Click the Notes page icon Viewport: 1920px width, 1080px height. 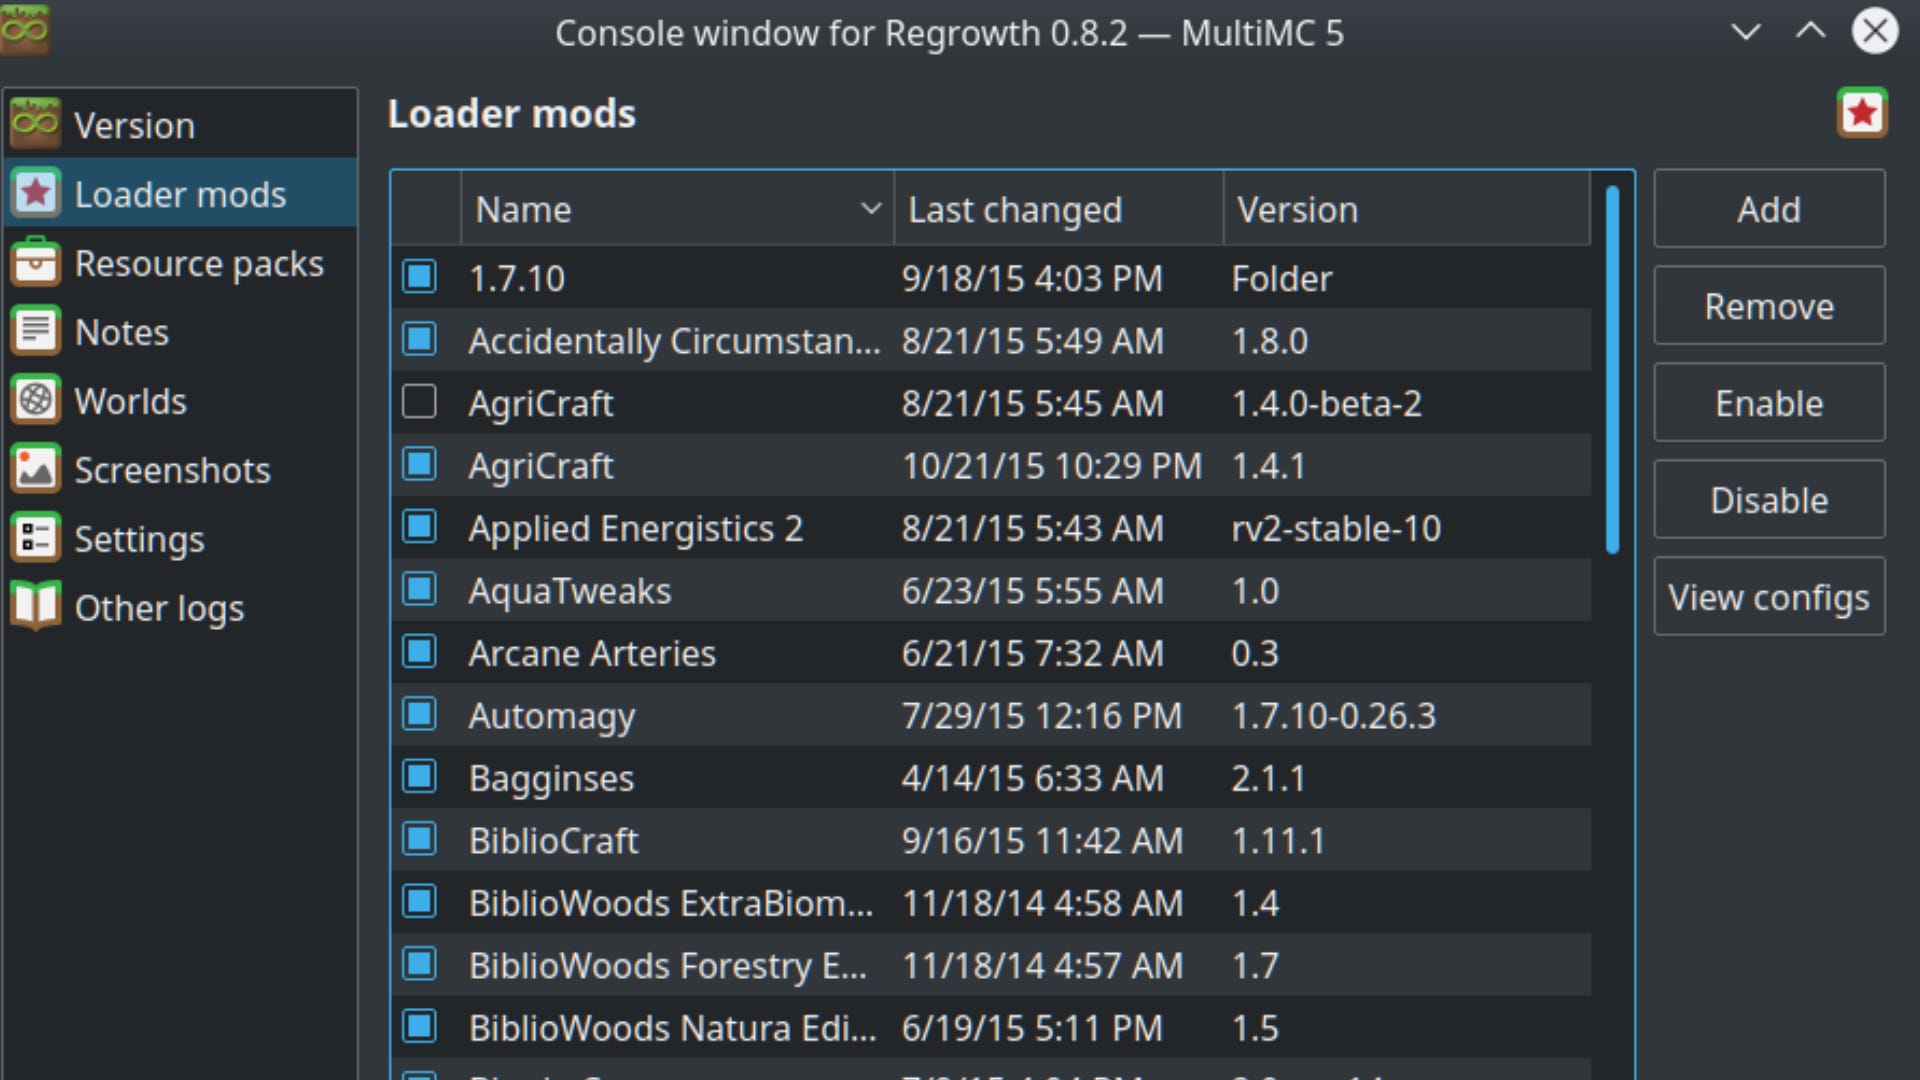36,331
